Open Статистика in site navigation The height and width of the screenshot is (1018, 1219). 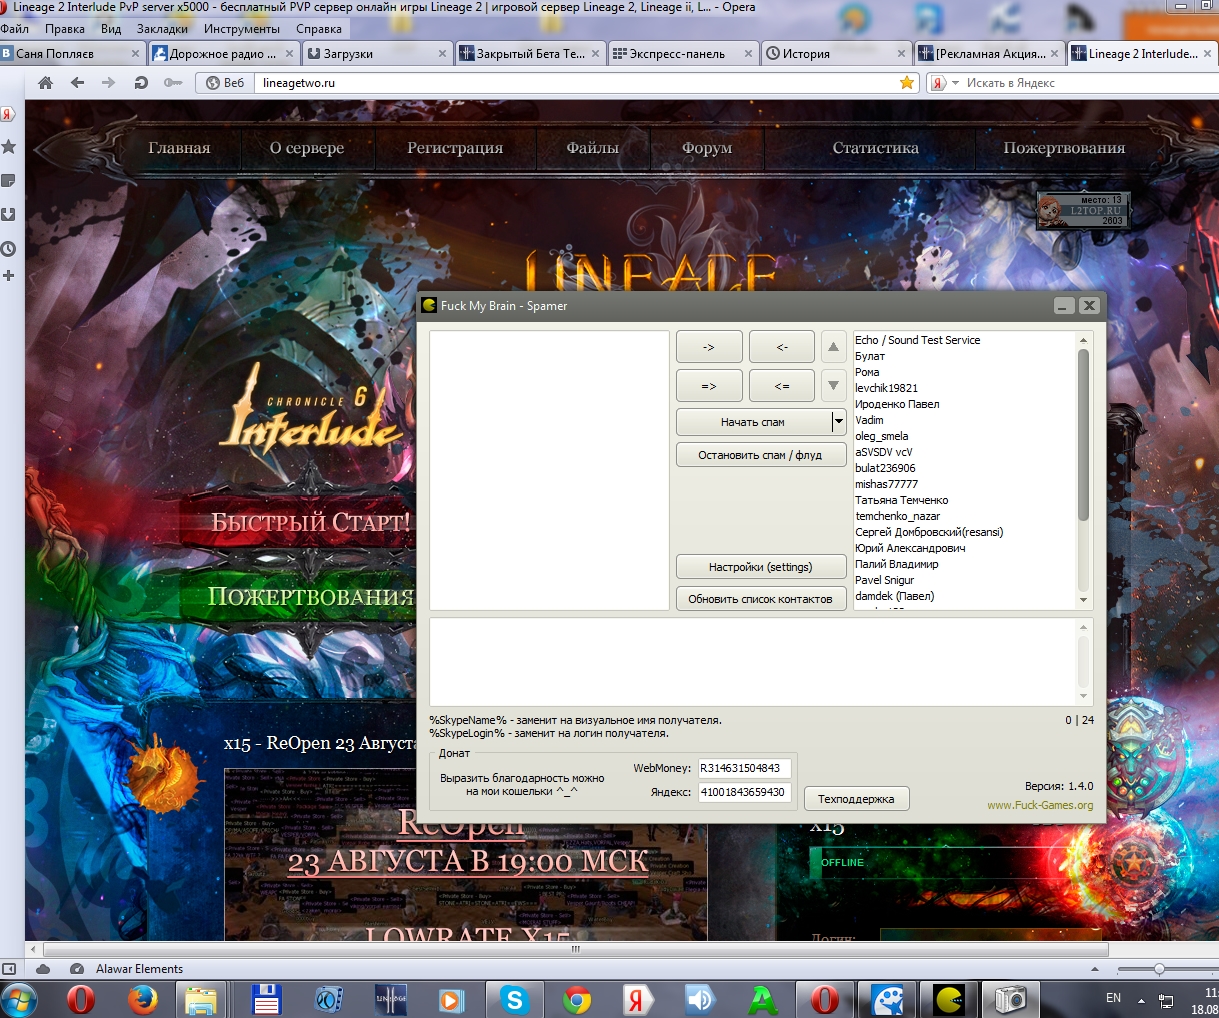pyautogui.click(x=875, y=148)
